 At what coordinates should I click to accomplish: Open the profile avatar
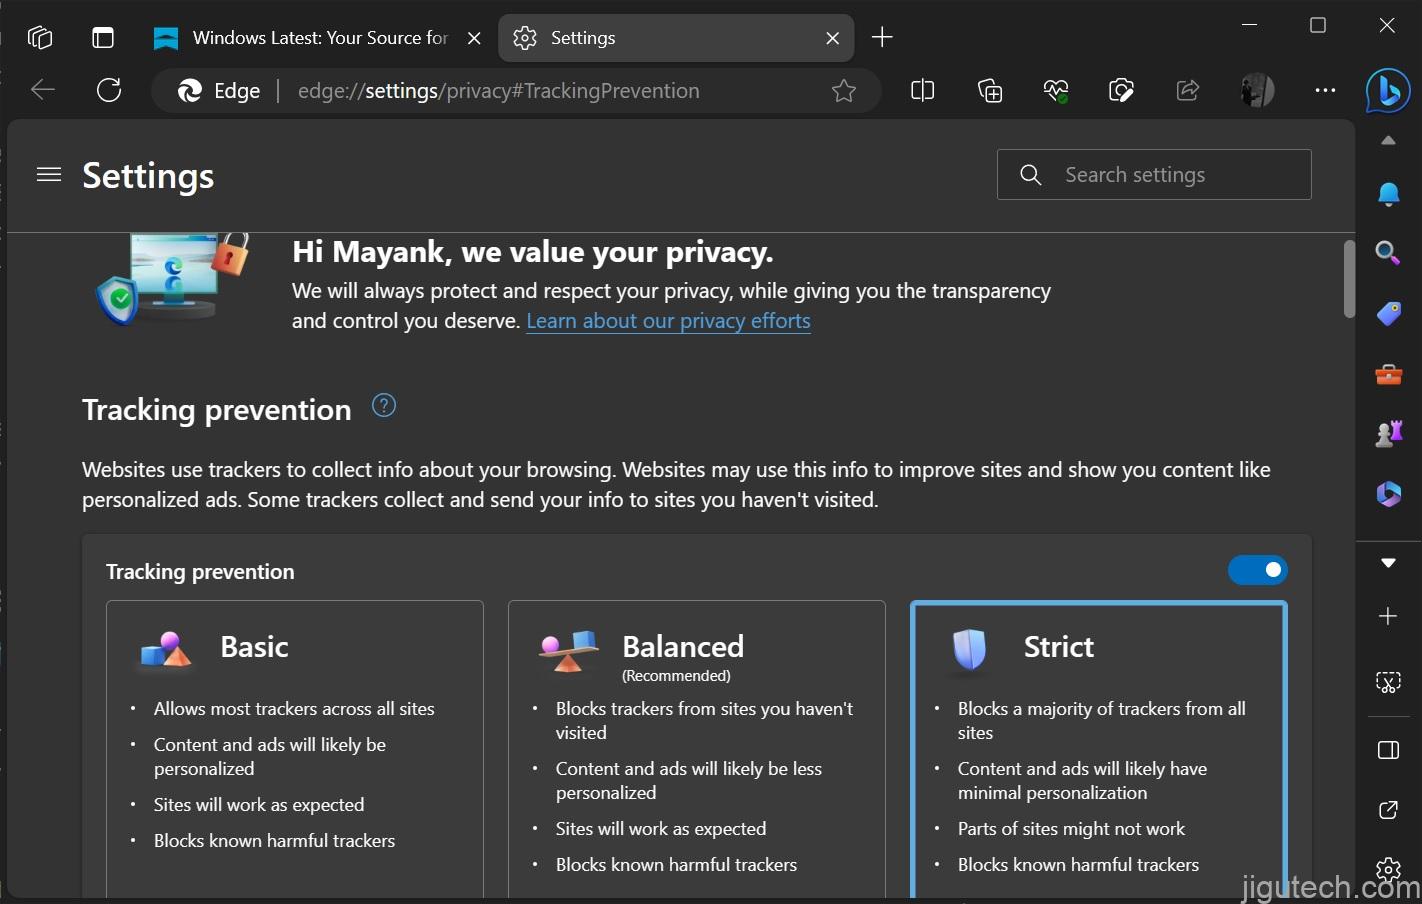[x=1258, y=91]
